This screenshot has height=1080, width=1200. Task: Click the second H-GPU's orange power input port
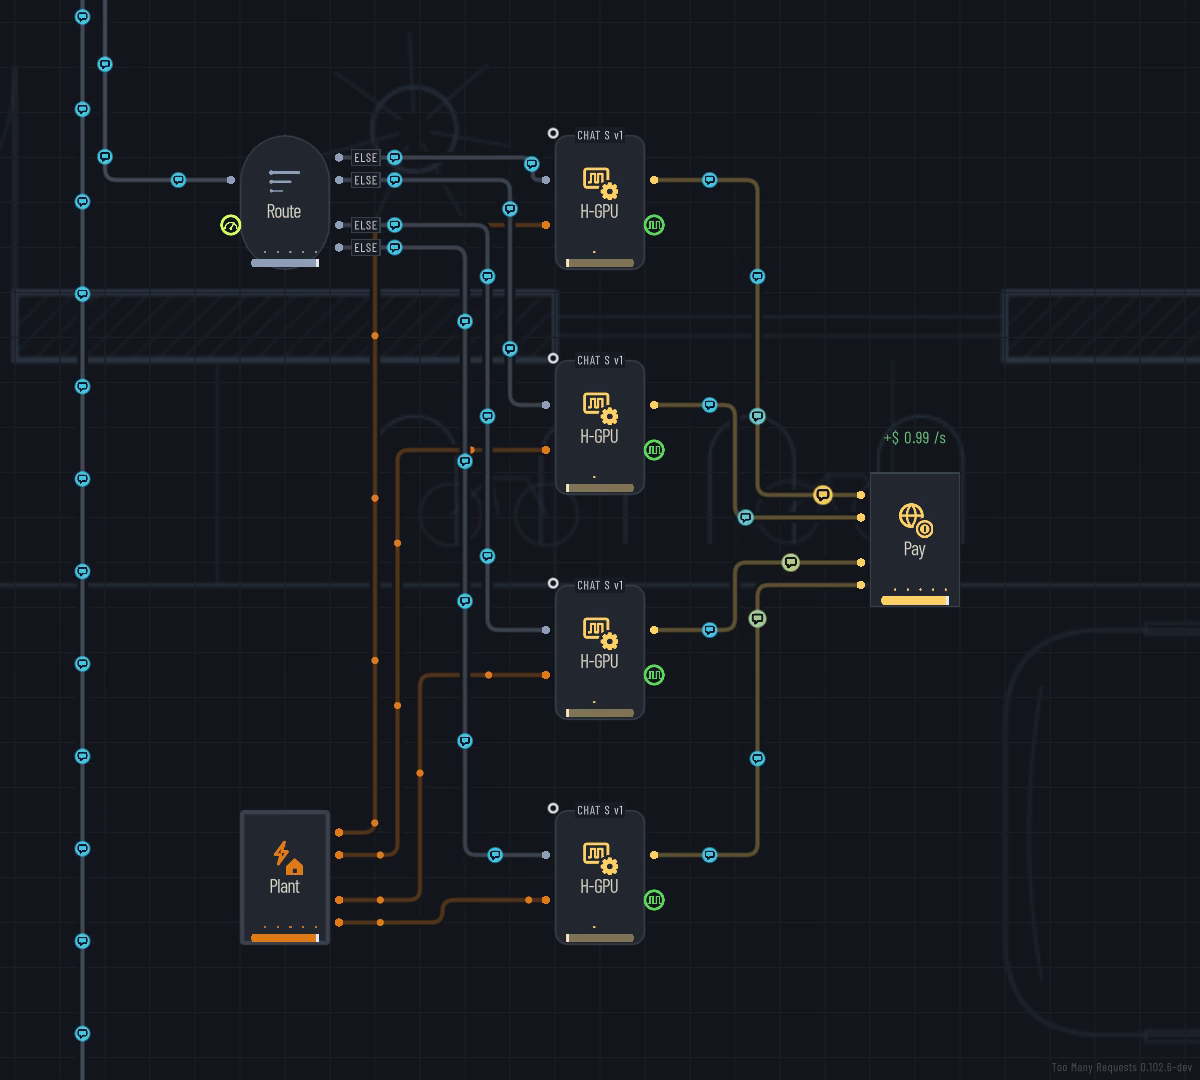(x=545, y=450)
